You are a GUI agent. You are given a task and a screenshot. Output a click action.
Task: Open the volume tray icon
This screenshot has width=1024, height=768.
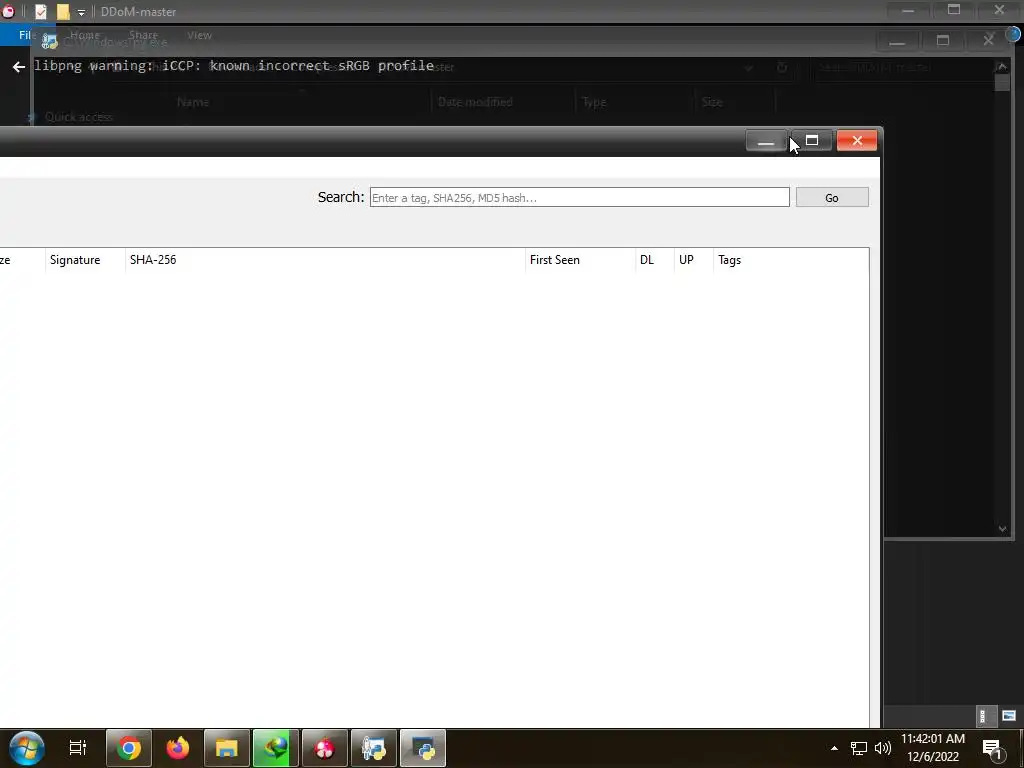[883, 748]
